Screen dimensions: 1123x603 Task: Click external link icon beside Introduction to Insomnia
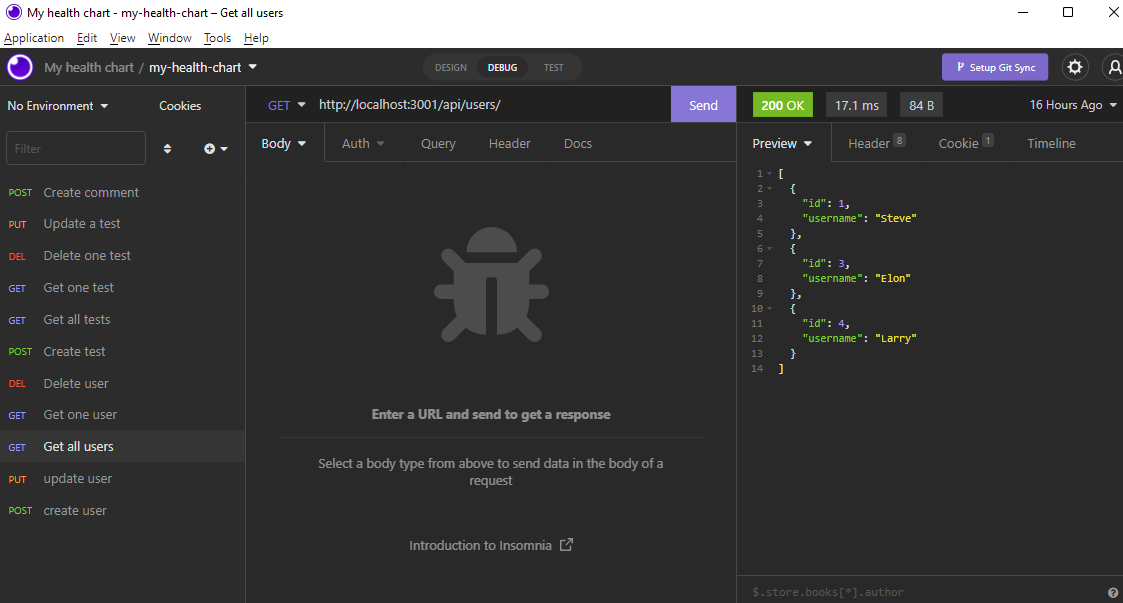[566, 545]
